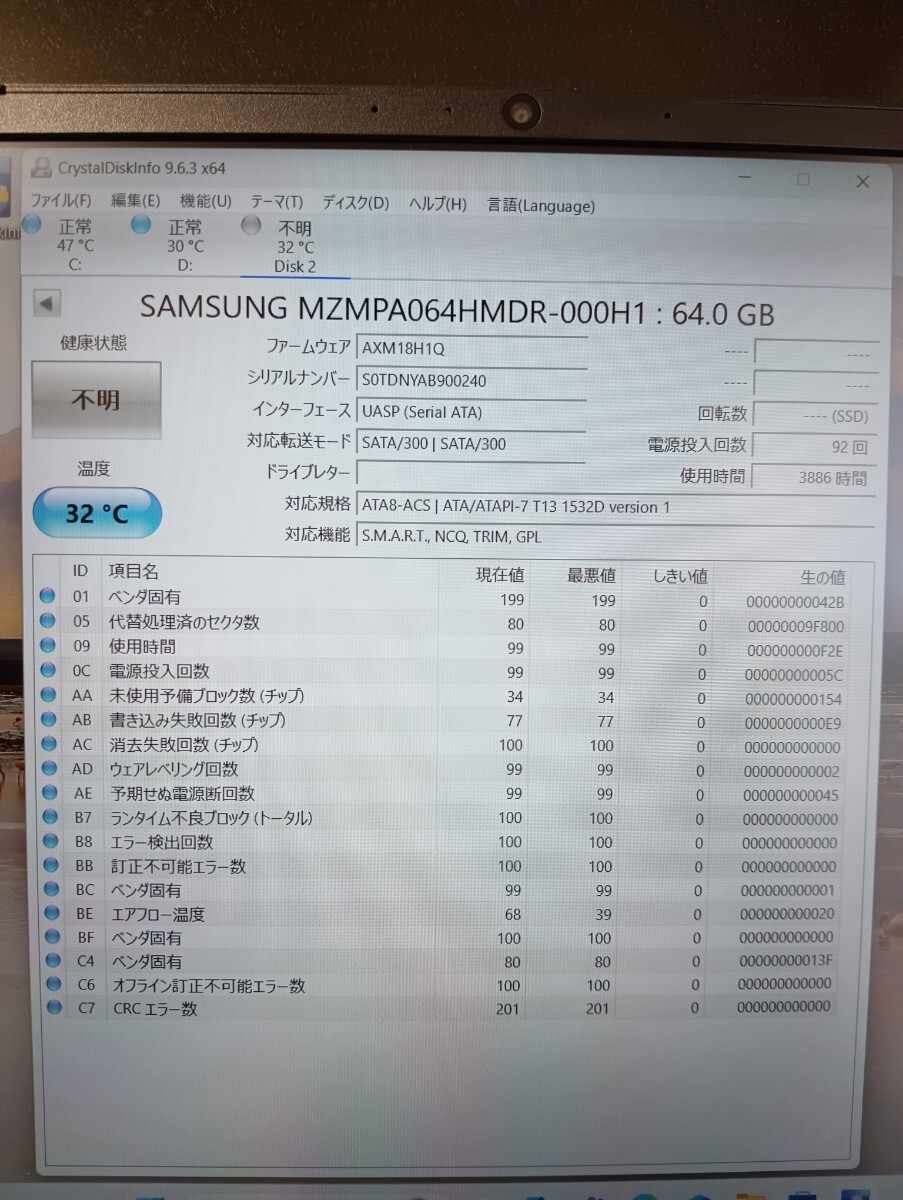Click the row name 書き込み失敗回数 (チップ)

point(197,720)
